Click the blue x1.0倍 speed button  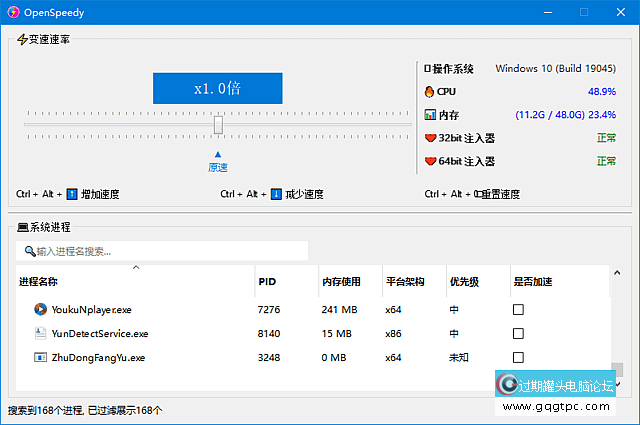tap(217, 88)
